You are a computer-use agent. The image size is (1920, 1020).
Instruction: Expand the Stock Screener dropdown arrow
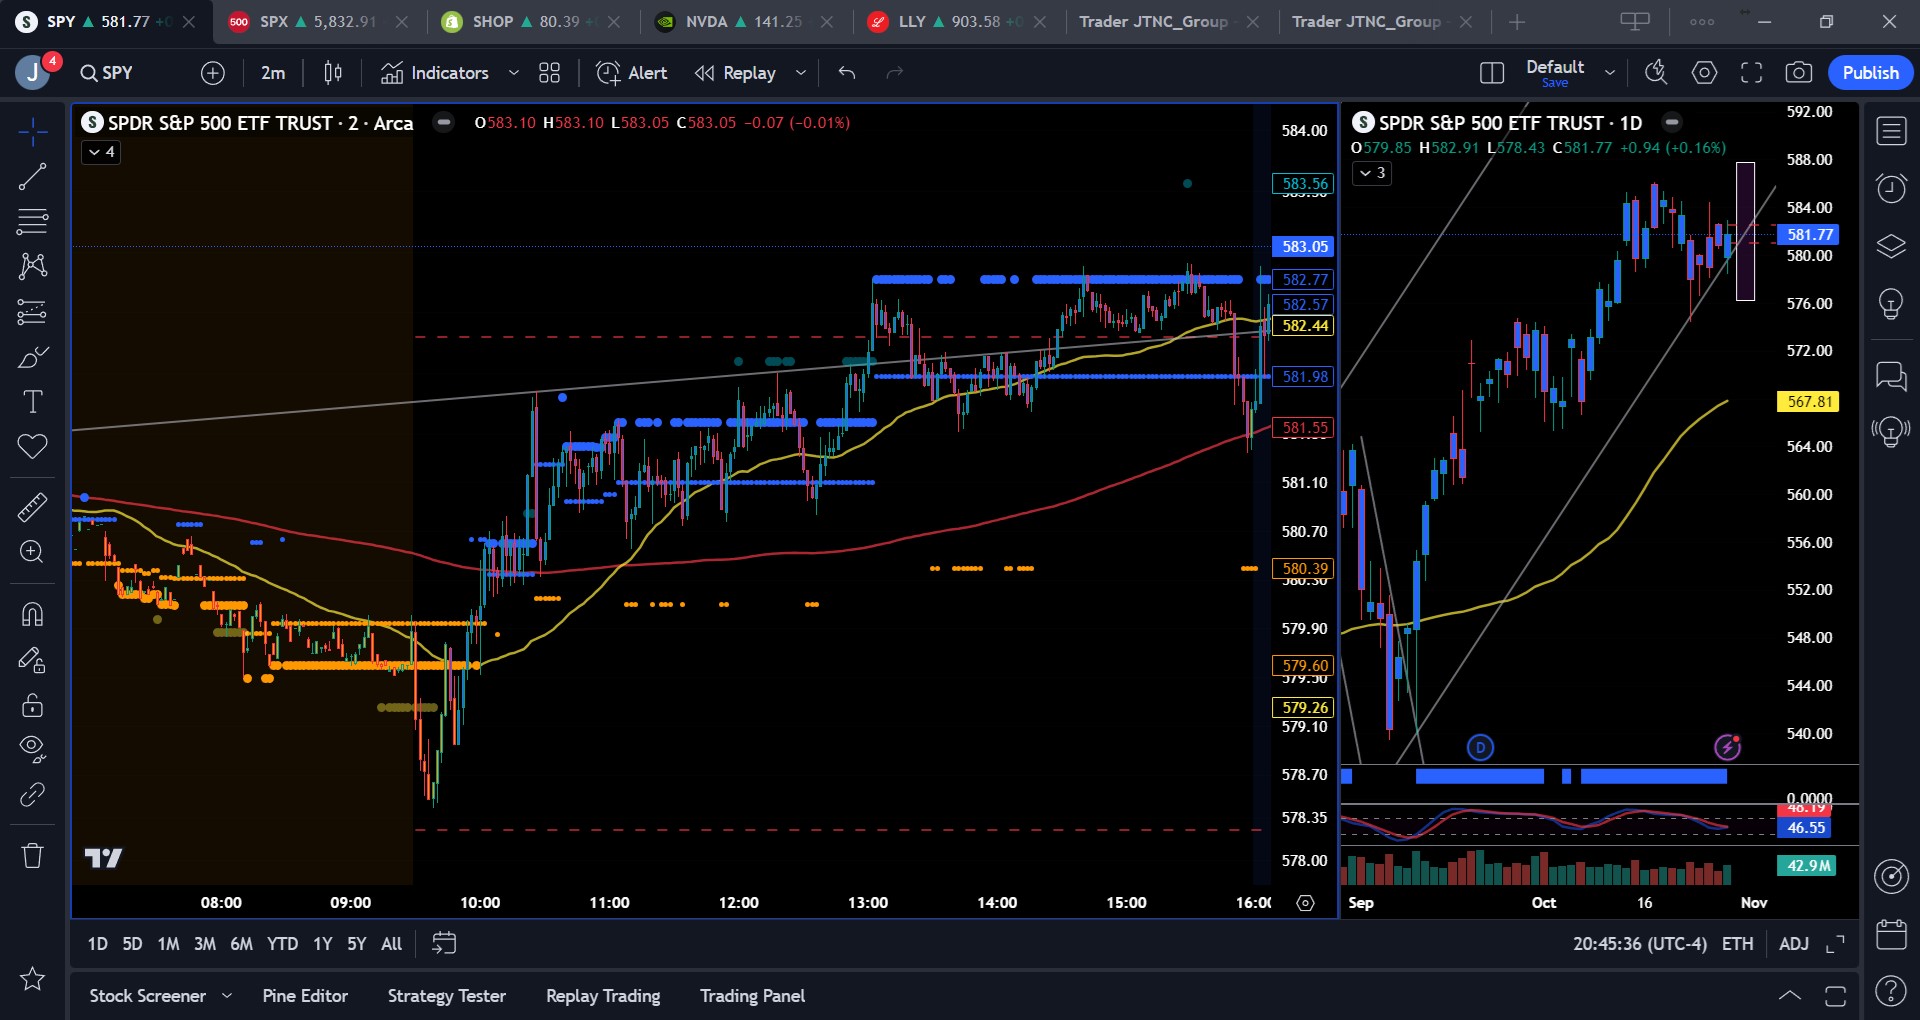227,996
